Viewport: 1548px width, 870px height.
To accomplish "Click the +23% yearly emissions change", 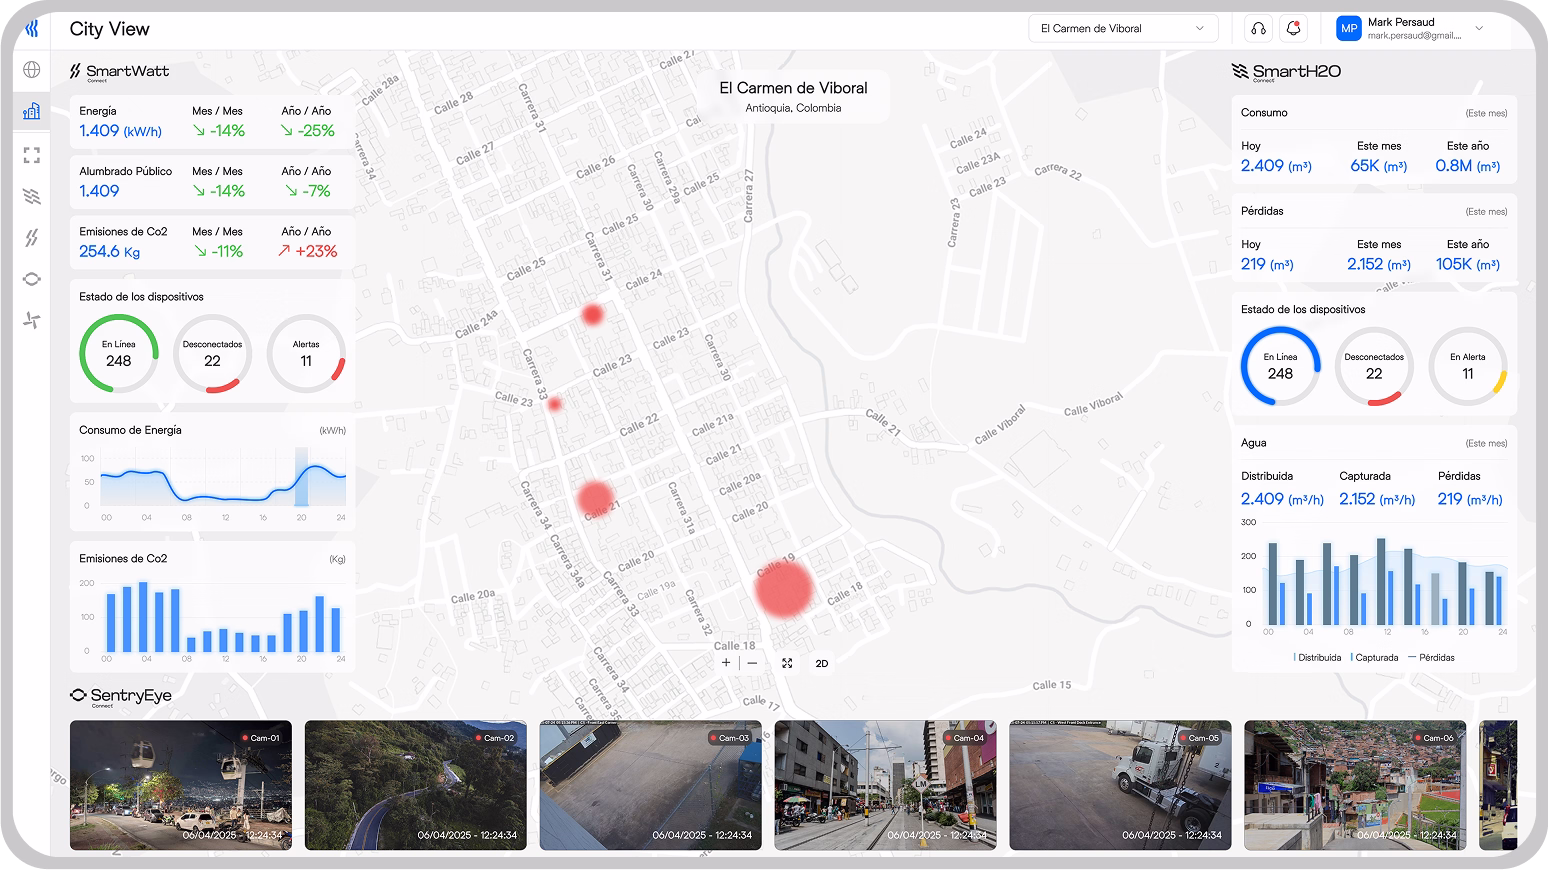I will (x=308, y=252).
